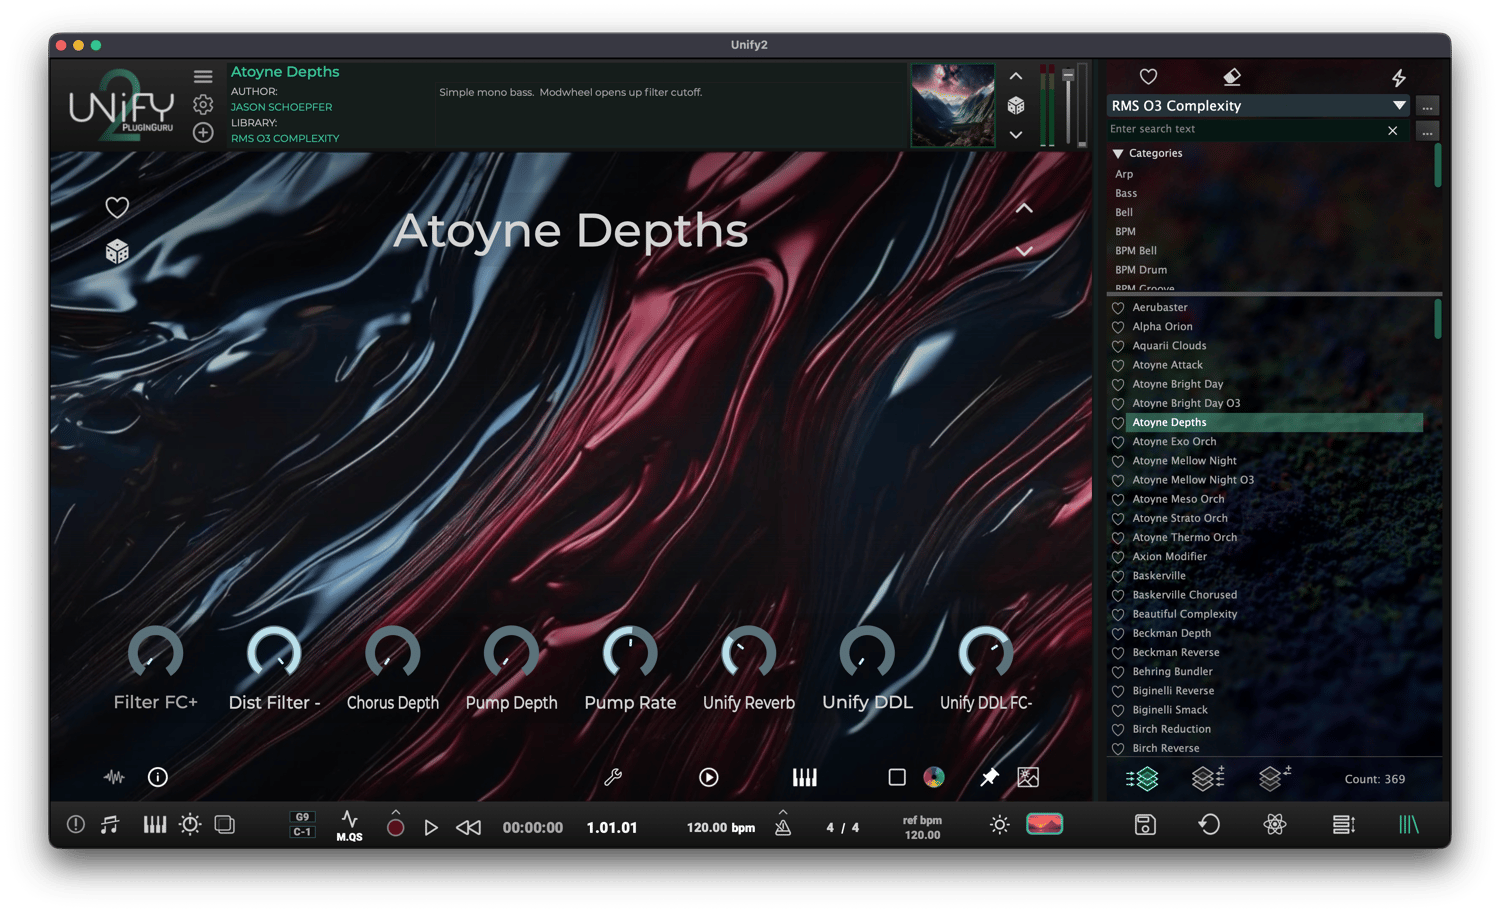This screenshot has height=913, width=1500.
Task: Click the Enter search text field
Action: click(x=1245, y=130)
